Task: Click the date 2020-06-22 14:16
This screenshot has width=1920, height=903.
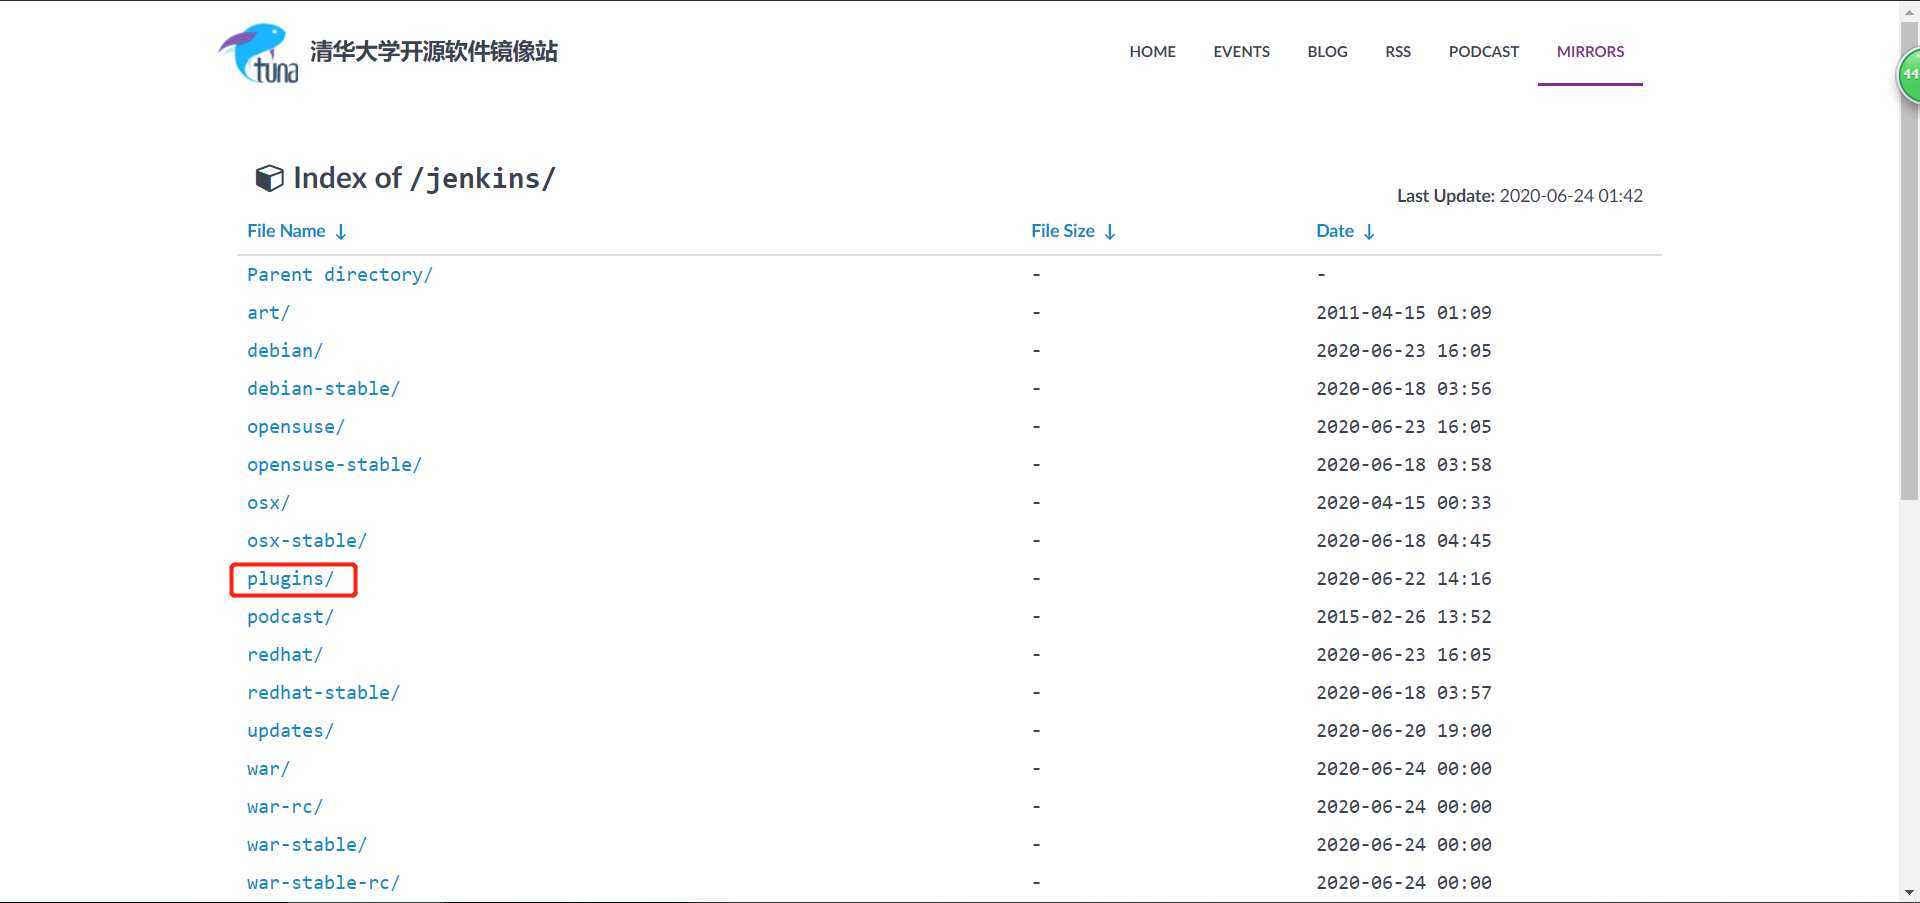Action: 1403,579
